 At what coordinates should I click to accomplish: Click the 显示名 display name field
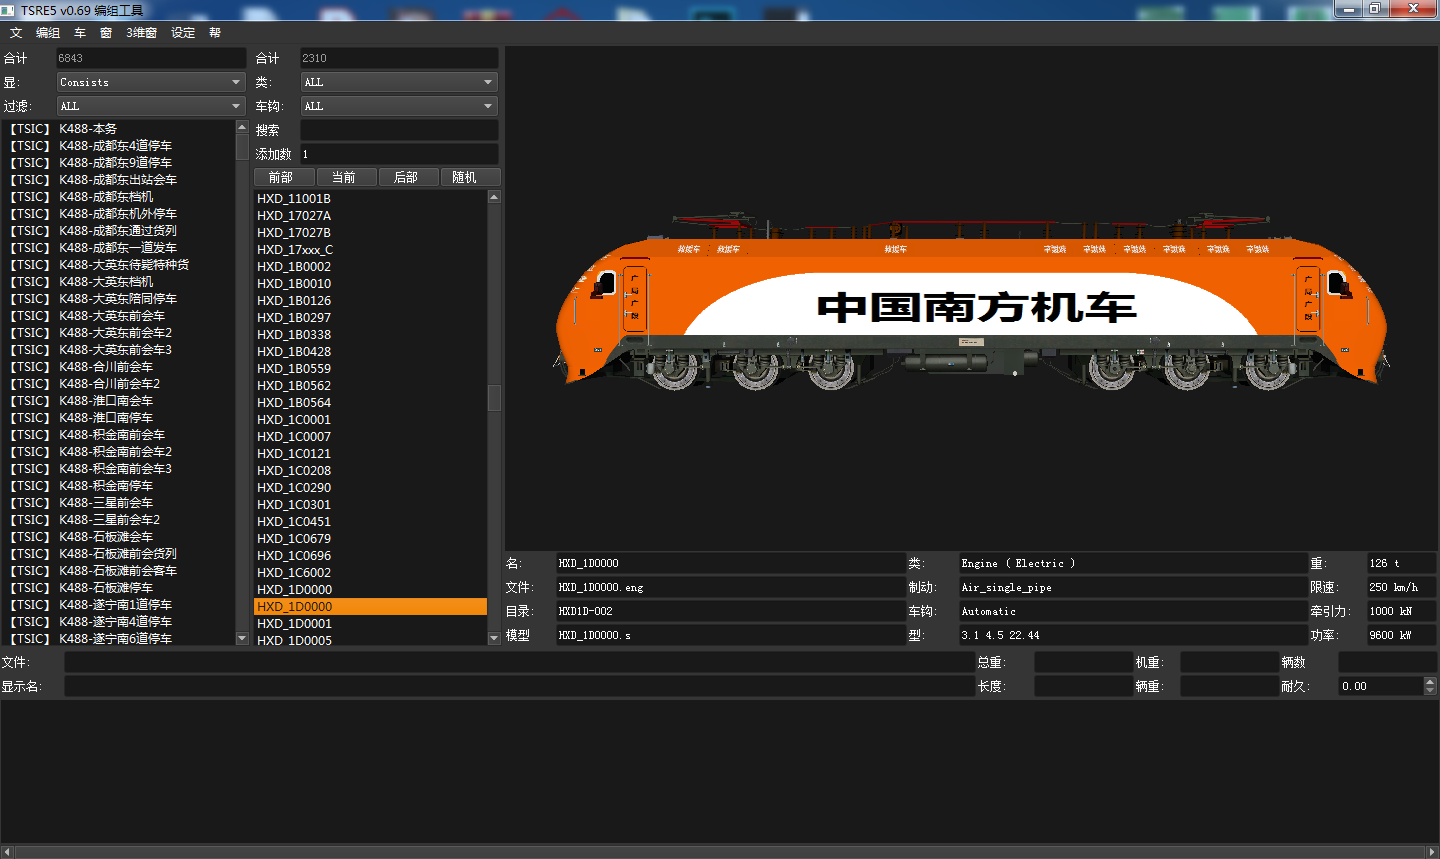(x=519, y=686)
